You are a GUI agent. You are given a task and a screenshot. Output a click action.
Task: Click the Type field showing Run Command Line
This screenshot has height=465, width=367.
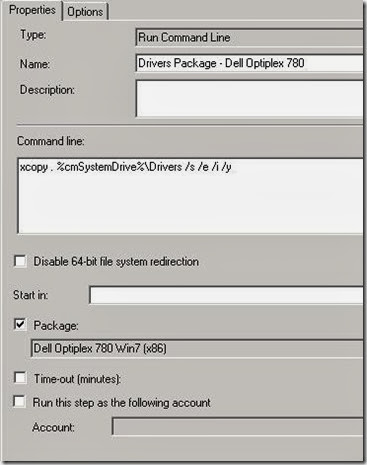249,37
